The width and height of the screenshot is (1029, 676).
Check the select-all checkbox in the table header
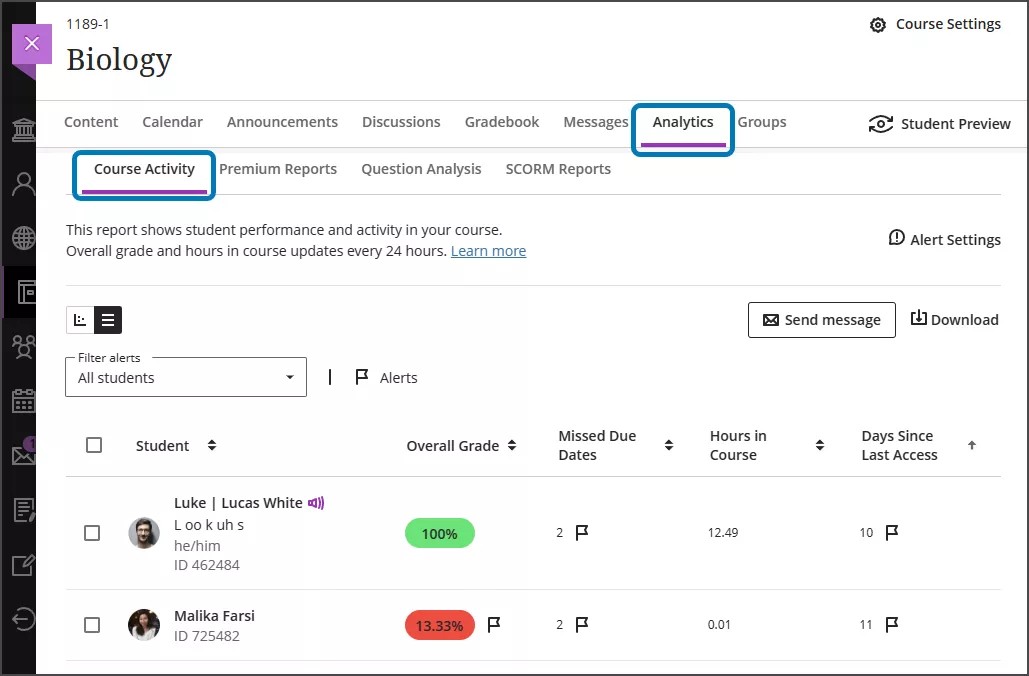tap(93, 445)
